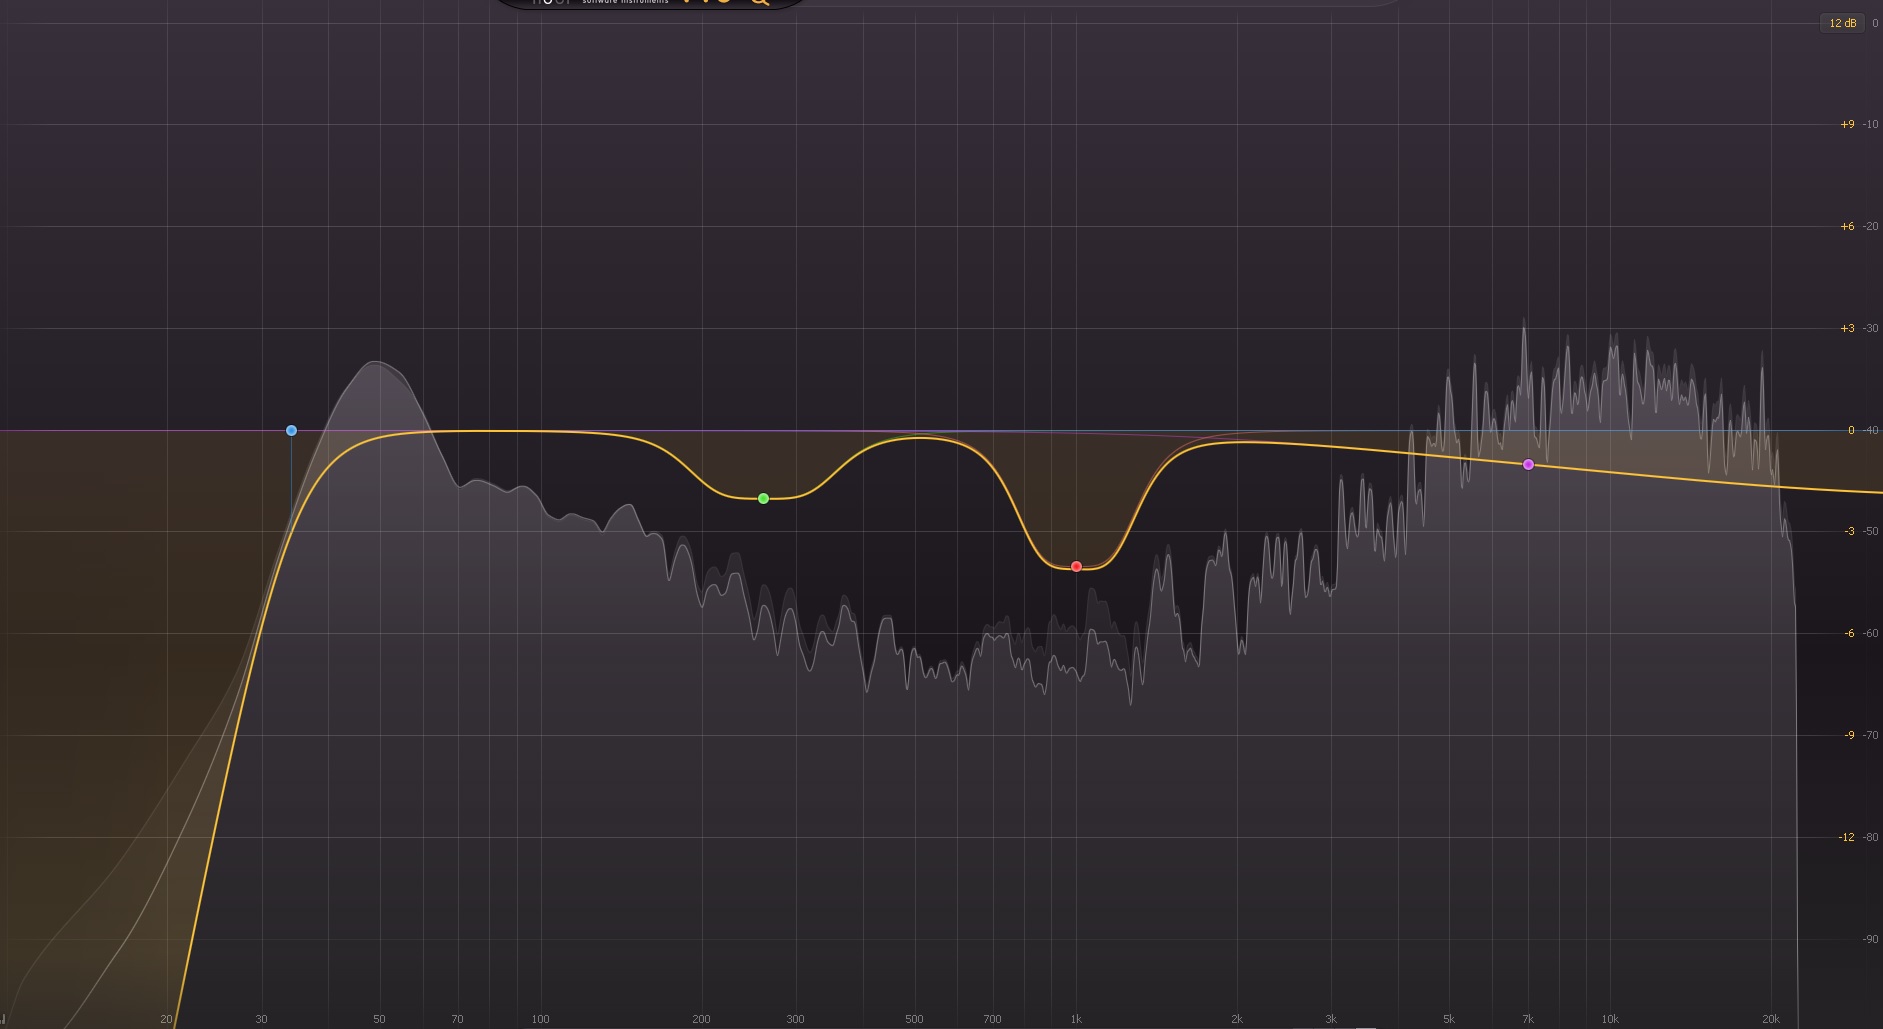Select the magenta high-shelf node near 7 kHz
This screenshot has width=1883, height=1029.
1527,463
